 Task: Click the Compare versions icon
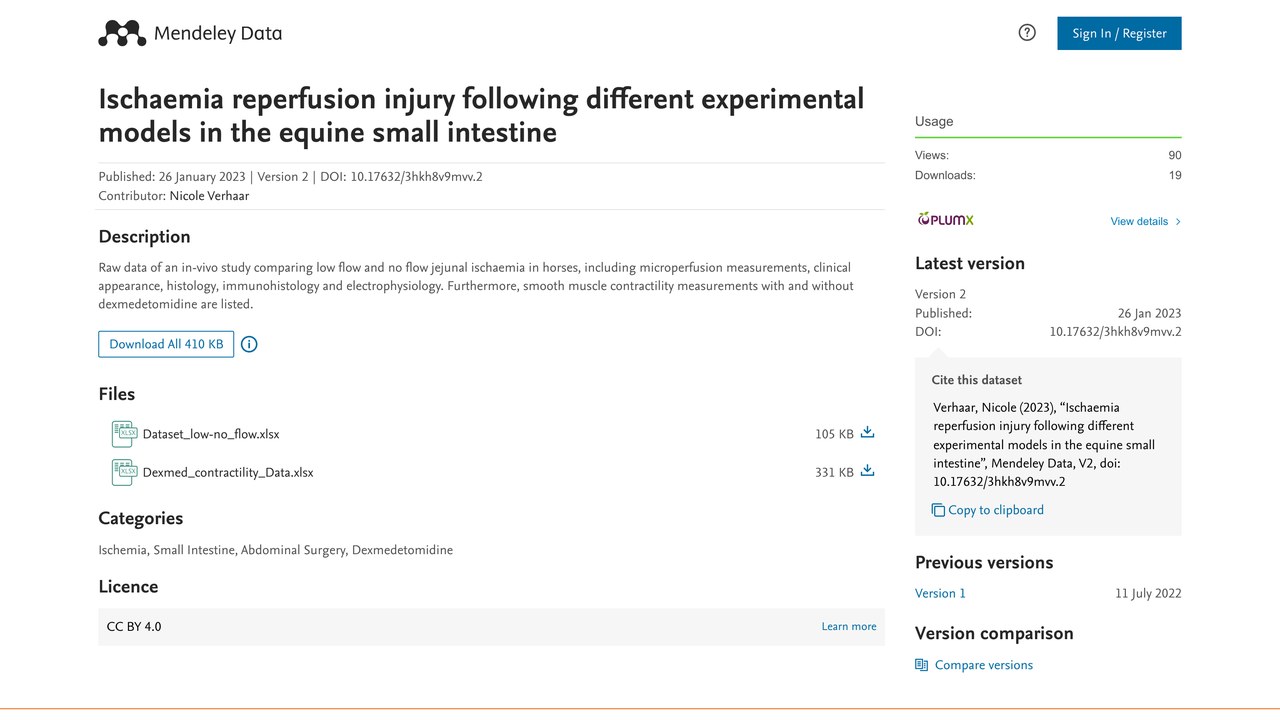[921, 665]
